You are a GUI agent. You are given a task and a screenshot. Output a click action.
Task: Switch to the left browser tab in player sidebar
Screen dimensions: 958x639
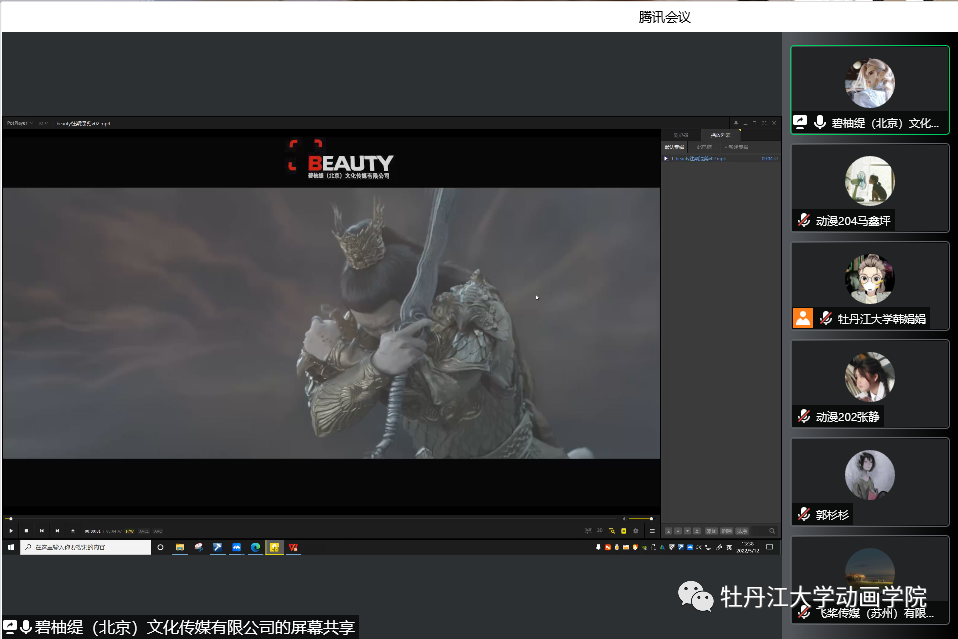point(681,135)
